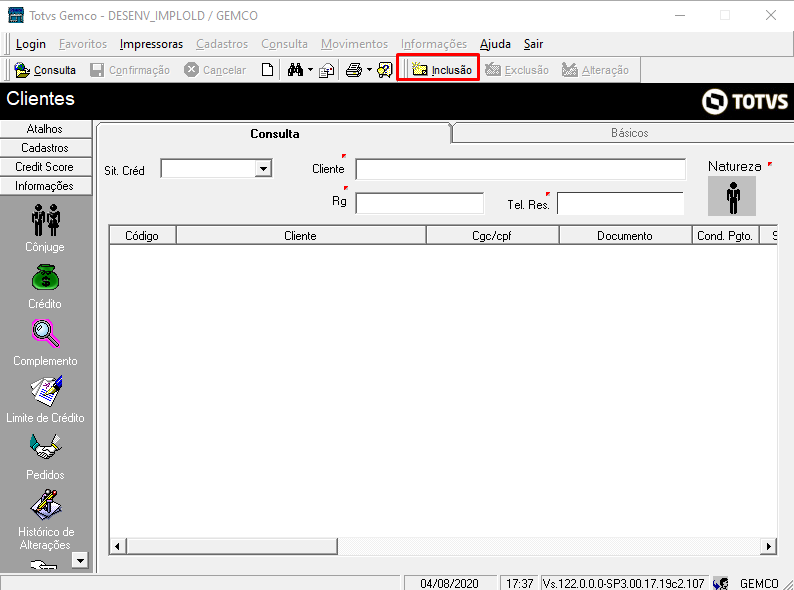This screenshot has height=590, width=794.
Task: Open the Consulta menu in menu bar
Action: 285,44
